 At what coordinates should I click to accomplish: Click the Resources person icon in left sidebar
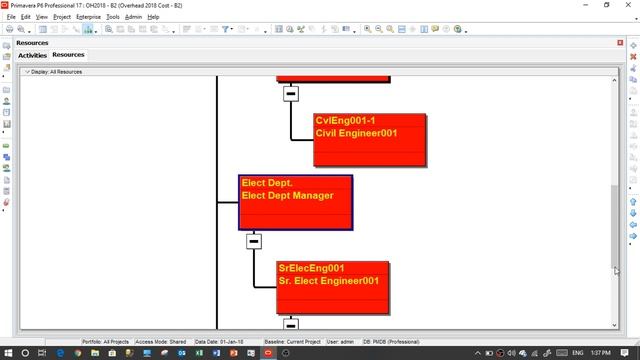[x=7, y=101]
